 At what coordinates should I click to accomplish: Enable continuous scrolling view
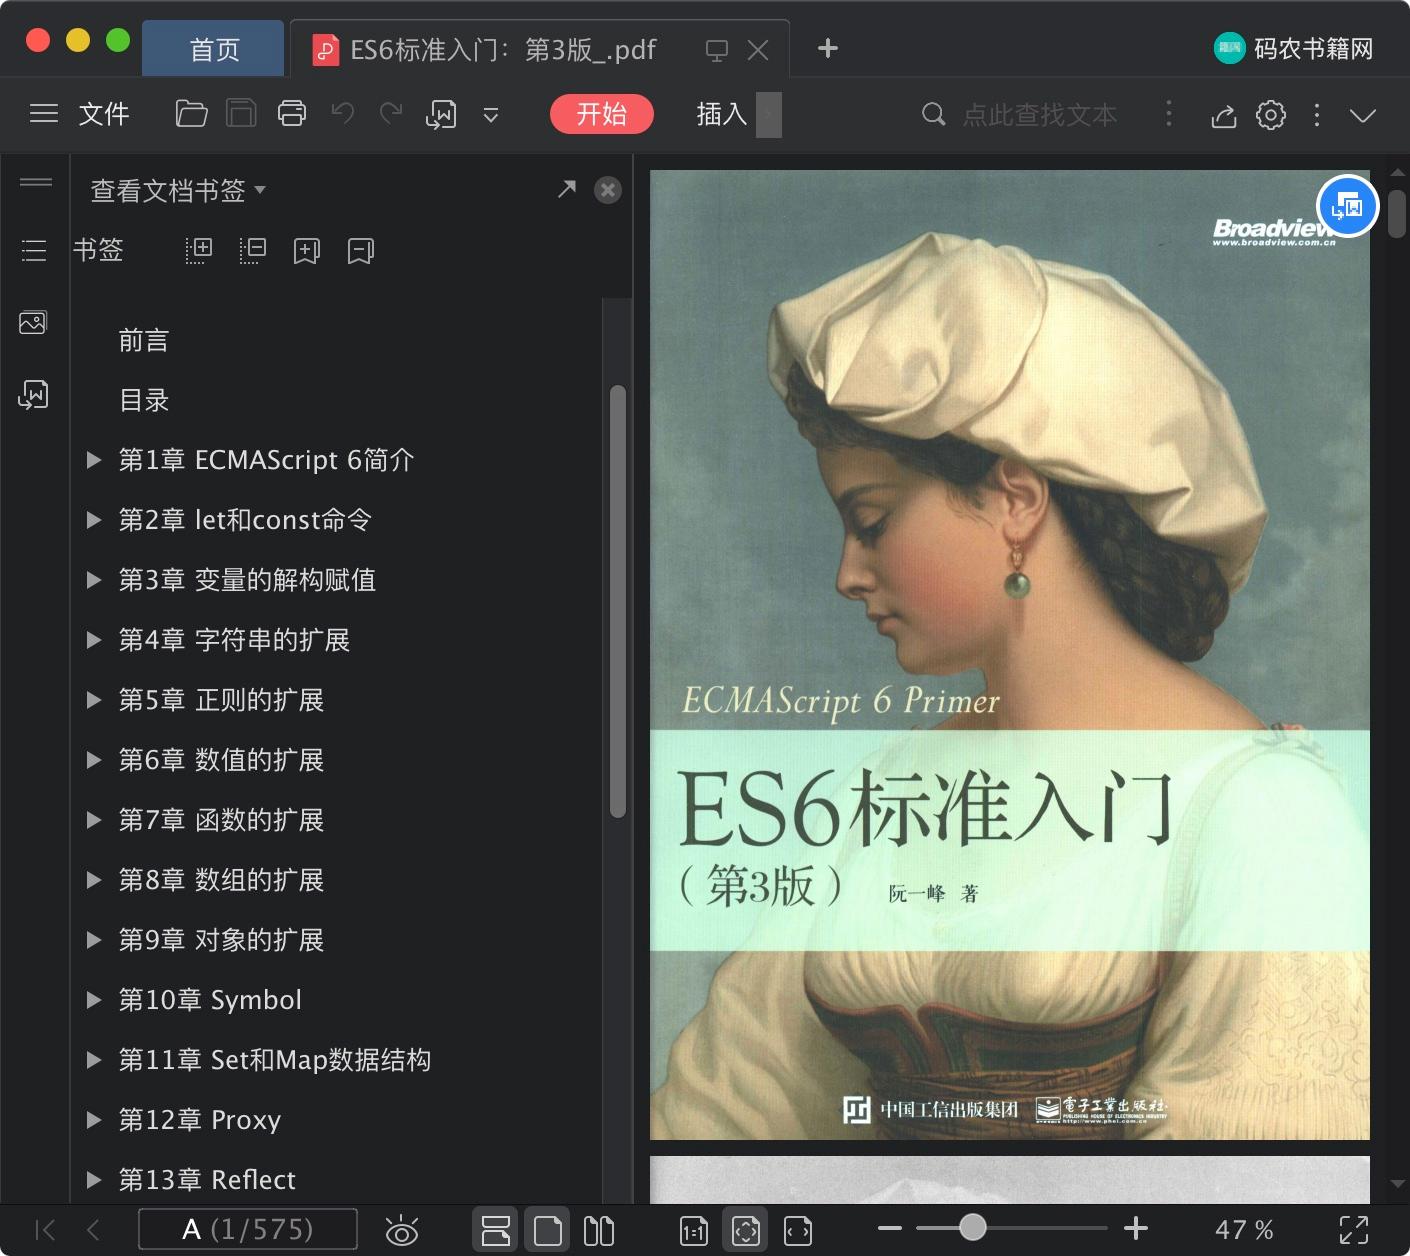click(495, 1230)
